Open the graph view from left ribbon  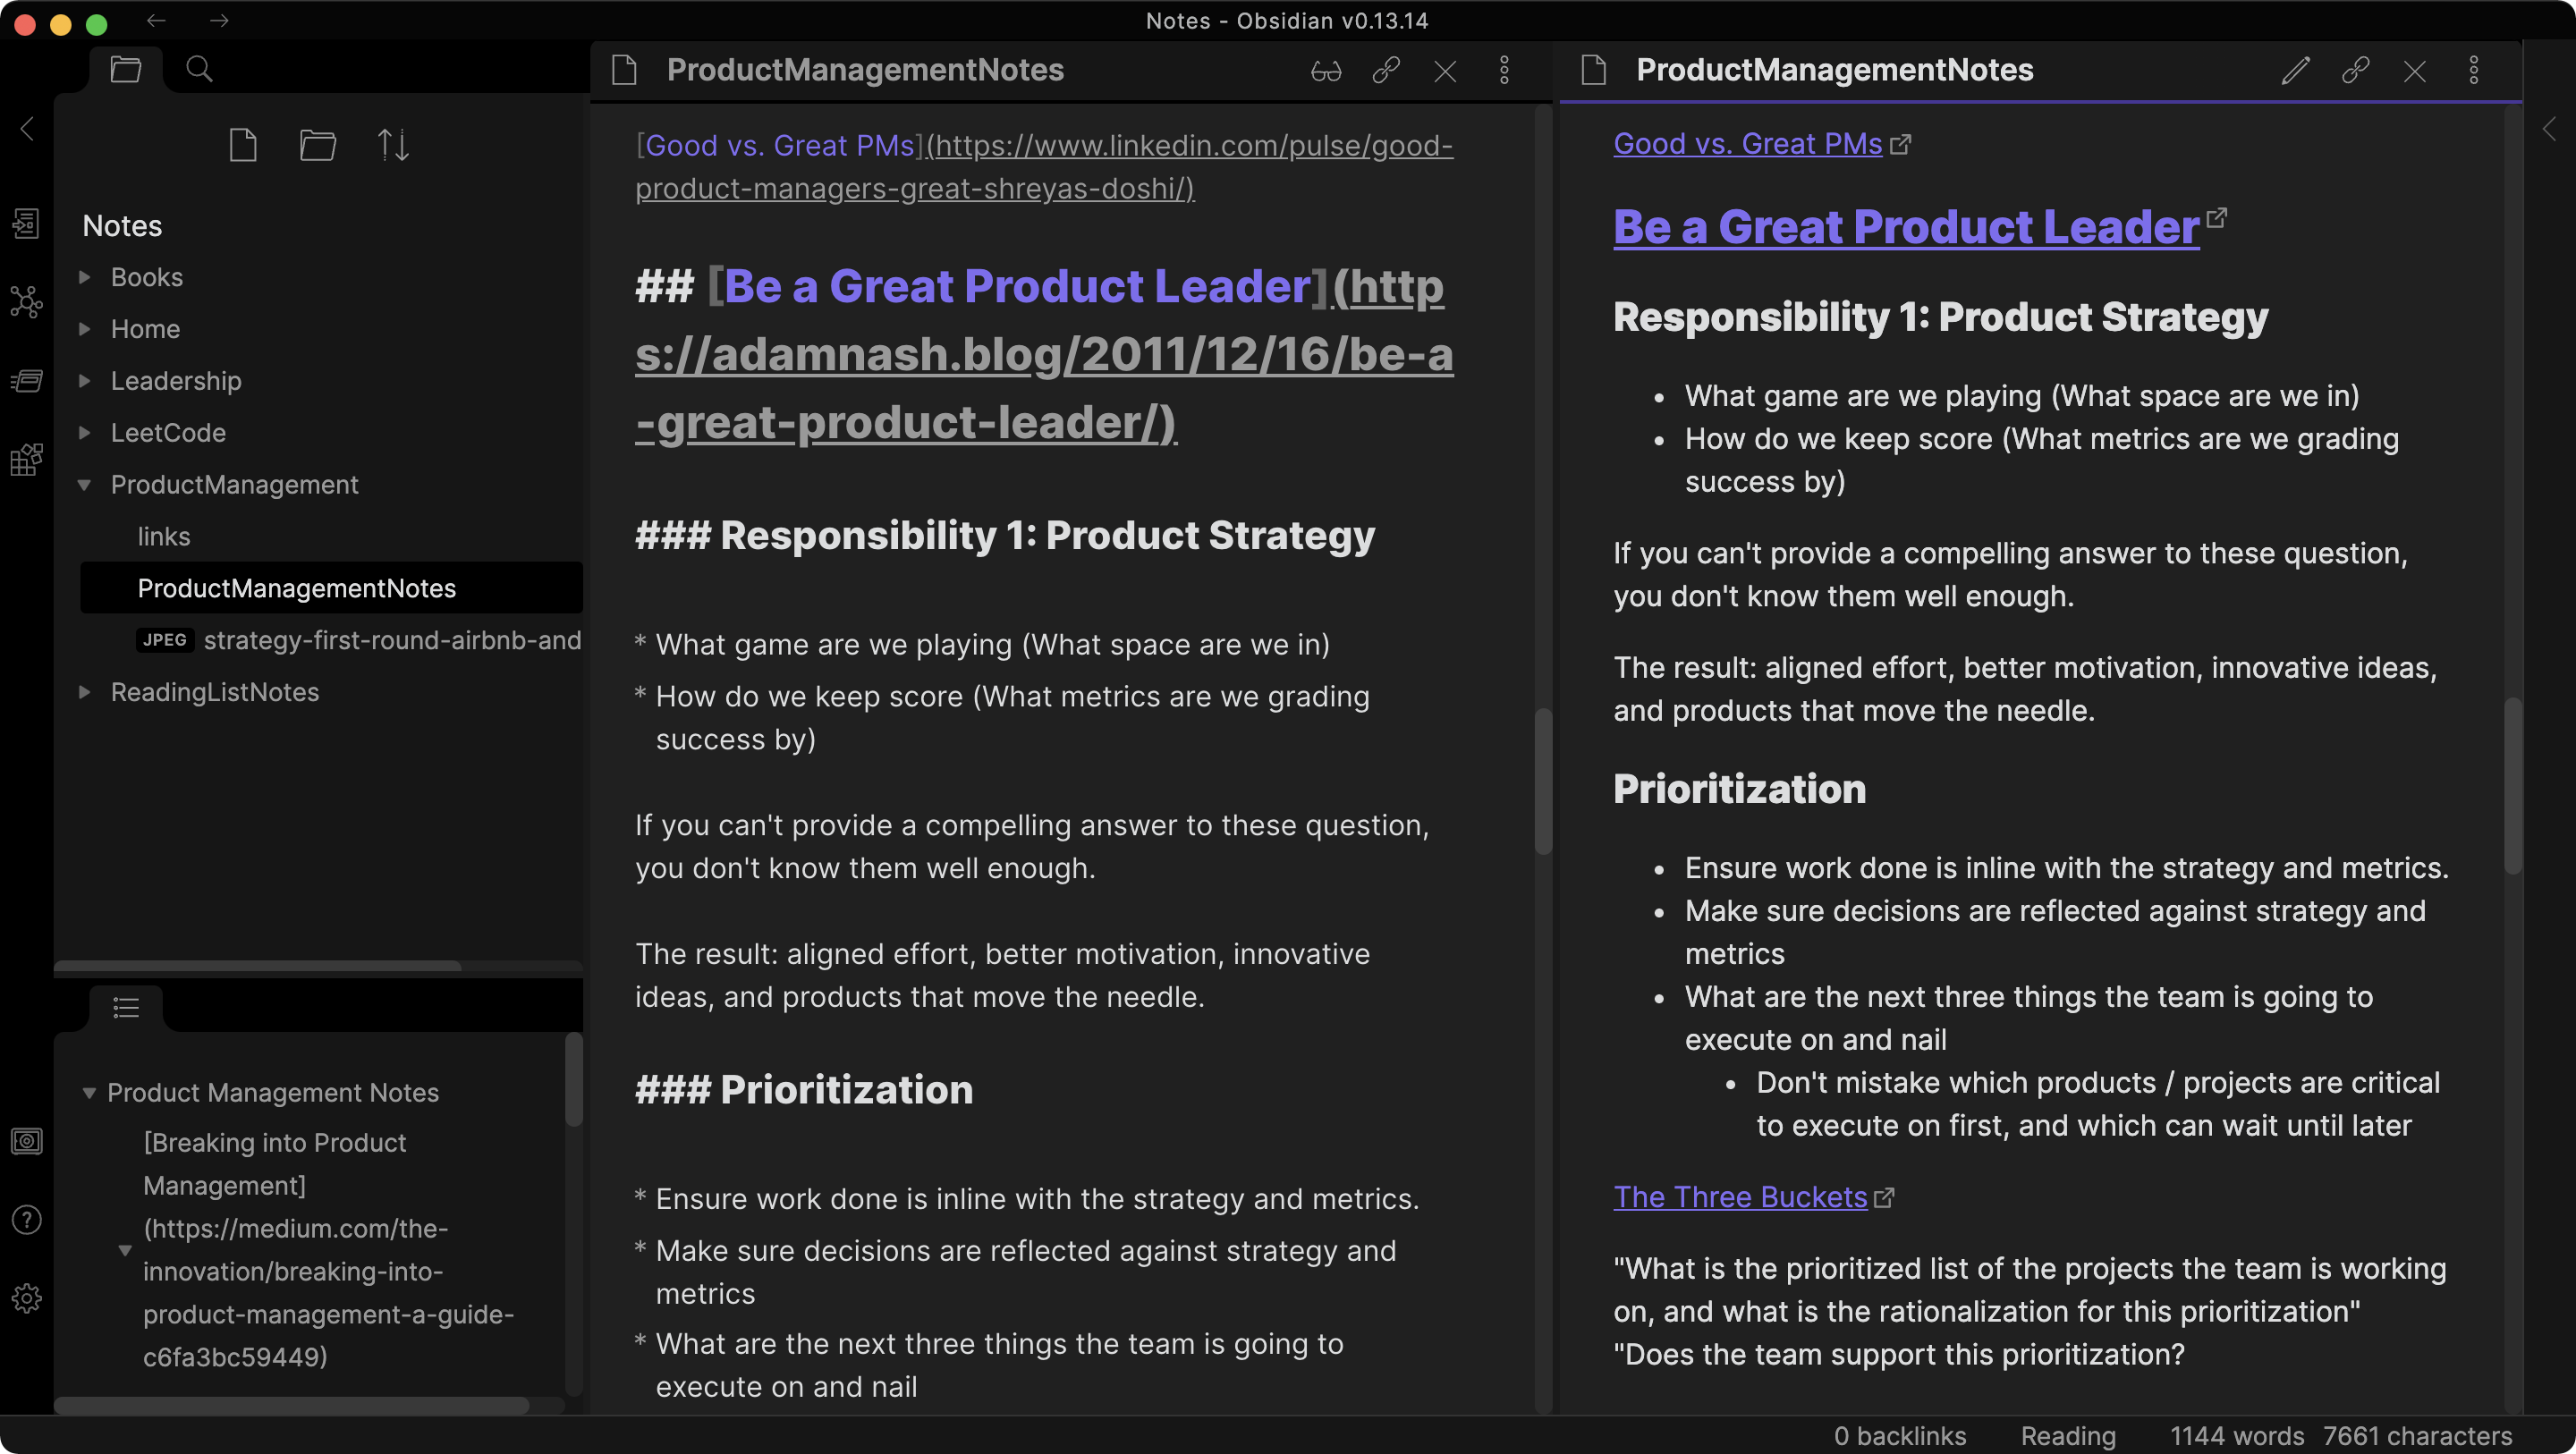(26, 301)
